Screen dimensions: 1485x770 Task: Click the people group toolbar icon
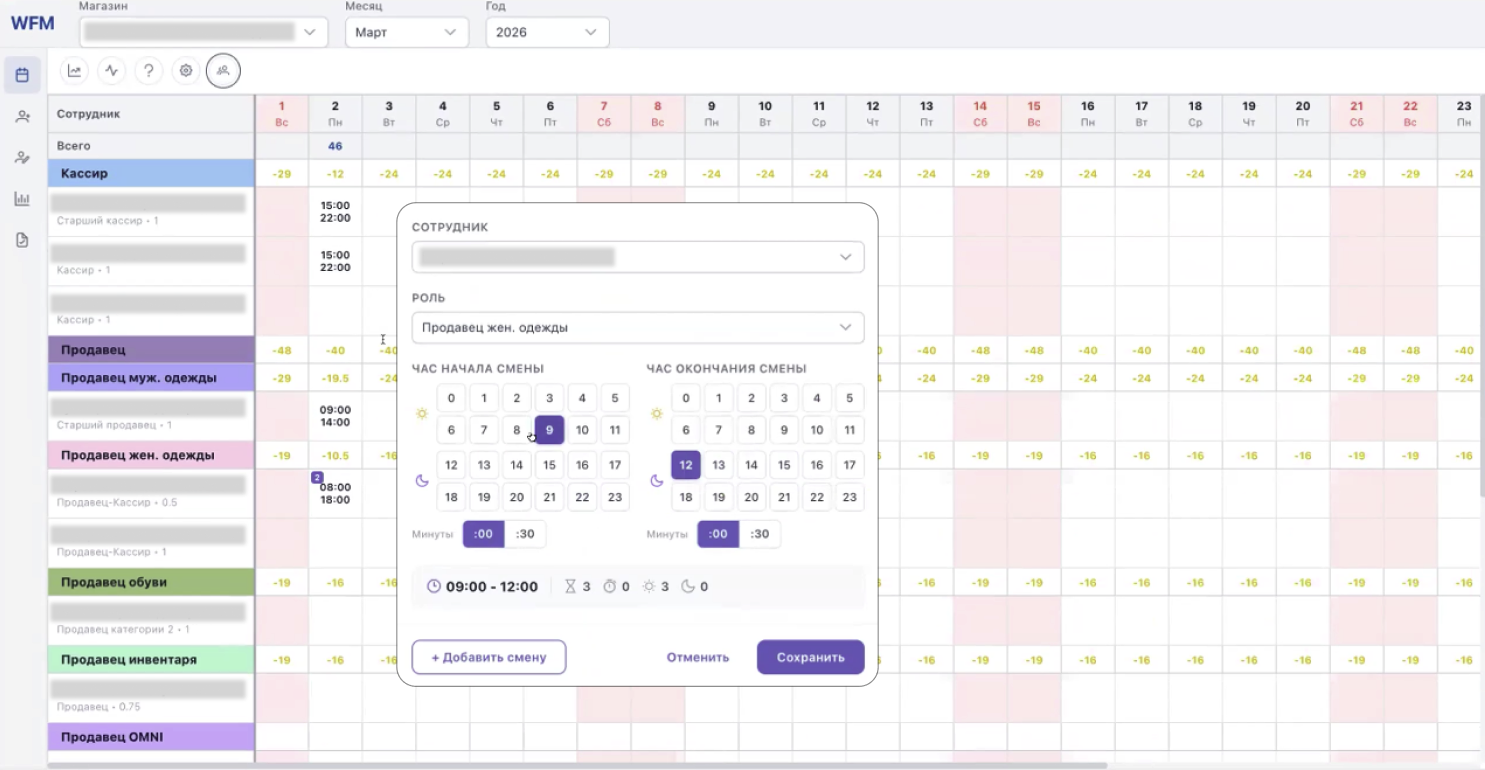coord(223,71)
